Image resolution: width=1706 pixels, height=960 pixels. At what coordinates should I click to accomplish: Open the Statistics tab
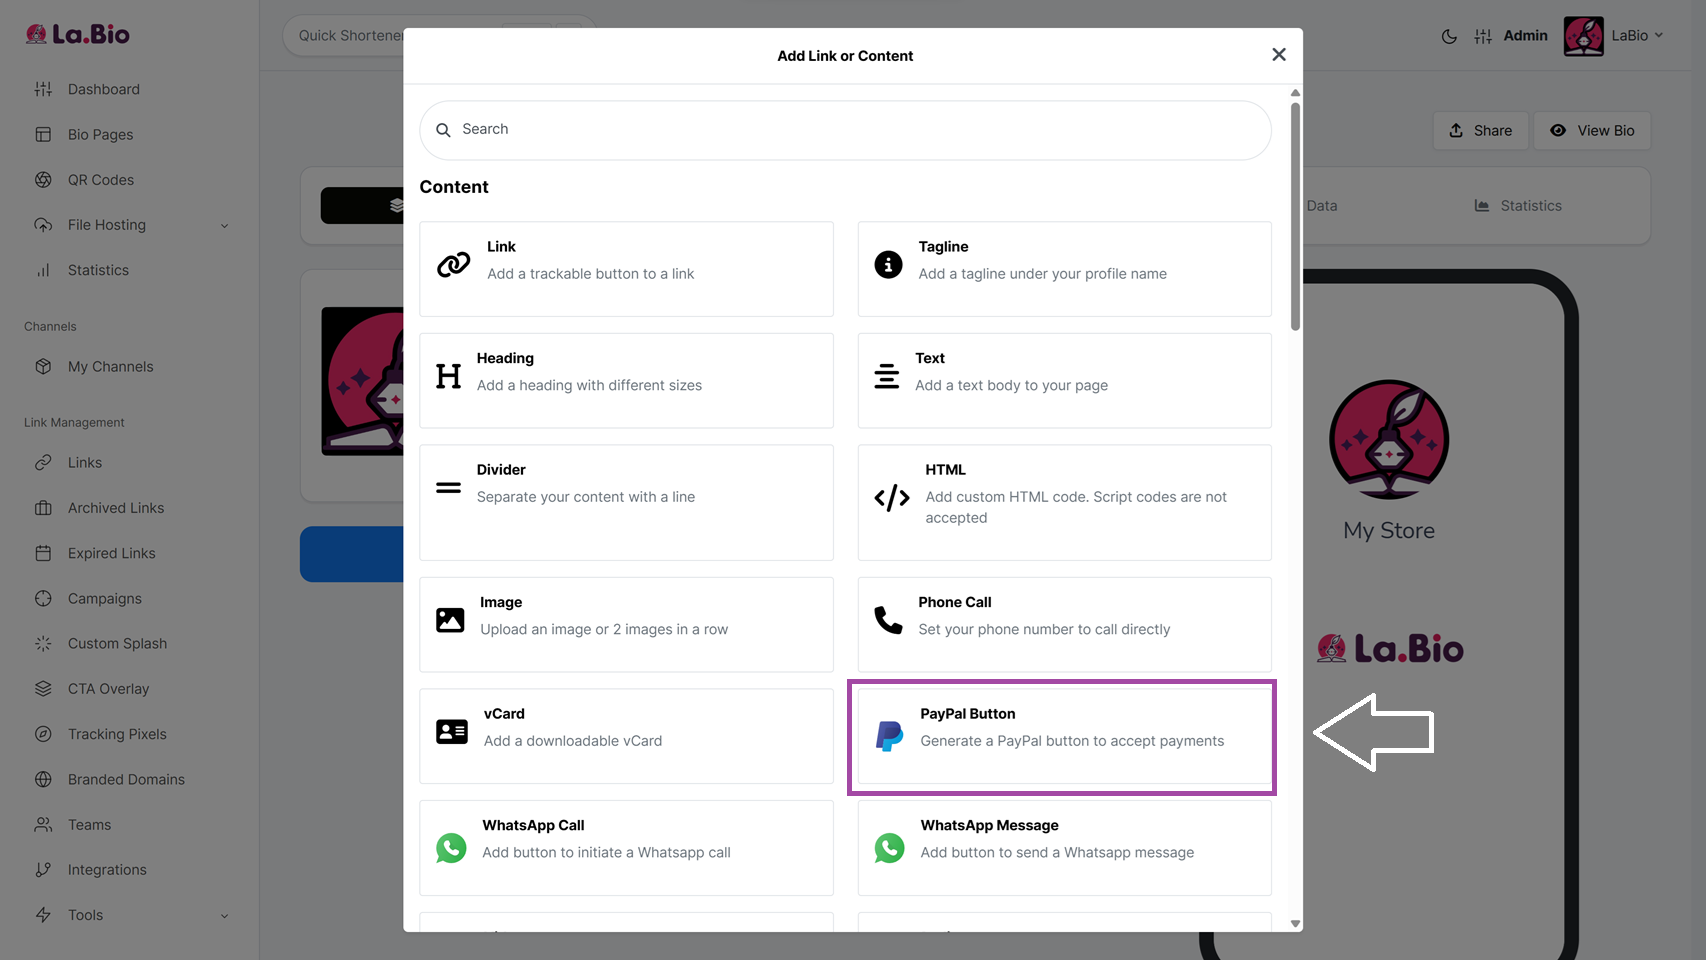tap(1518, 206)
